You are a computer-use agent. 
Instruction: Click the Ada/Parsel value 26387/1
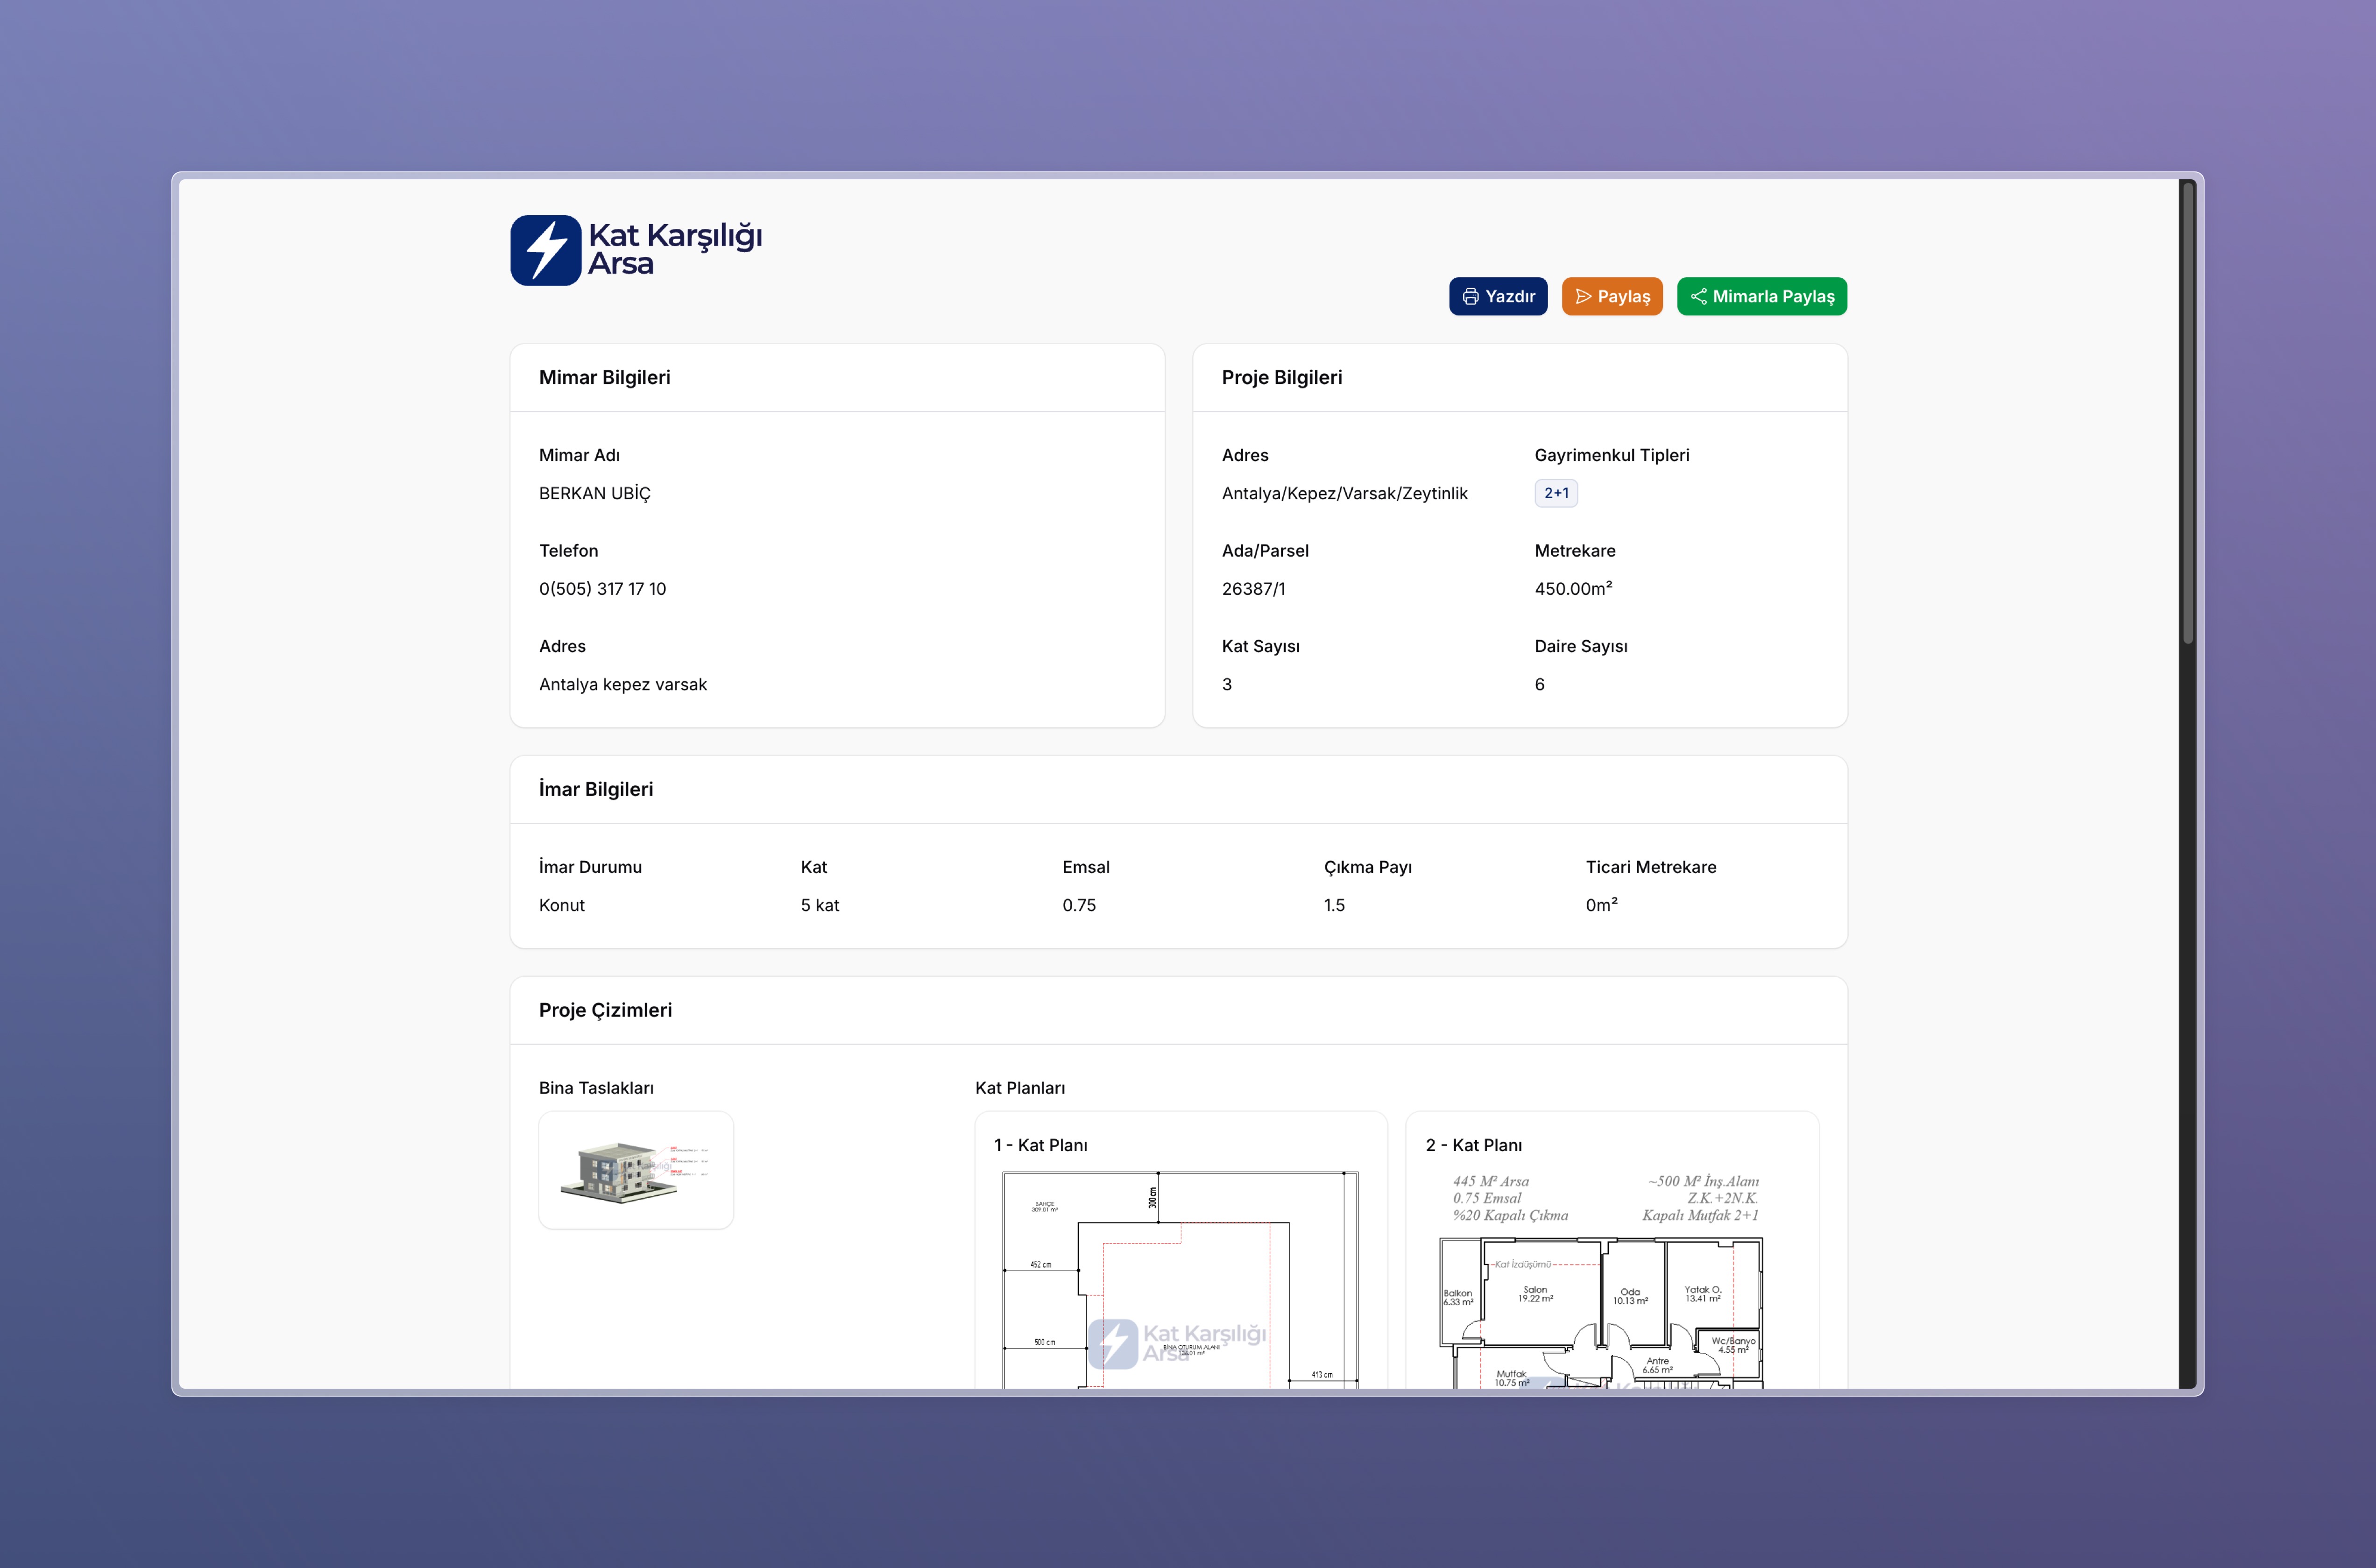point(1253,589)
